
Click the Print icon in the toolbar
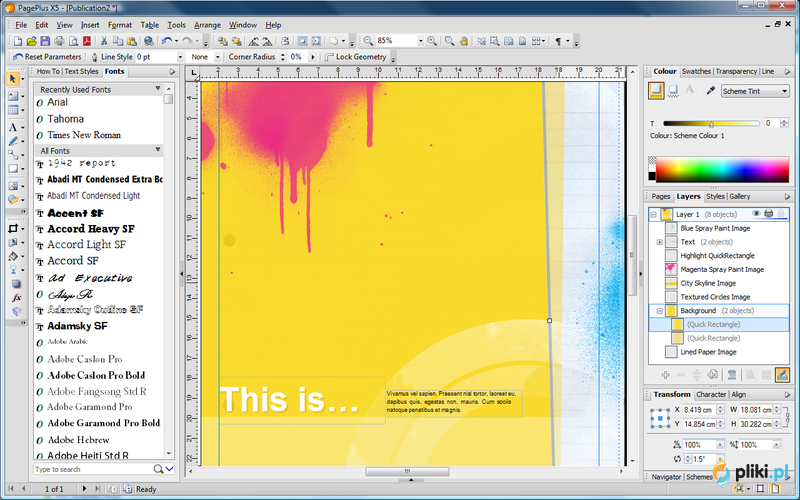click(x=59, y=41)
